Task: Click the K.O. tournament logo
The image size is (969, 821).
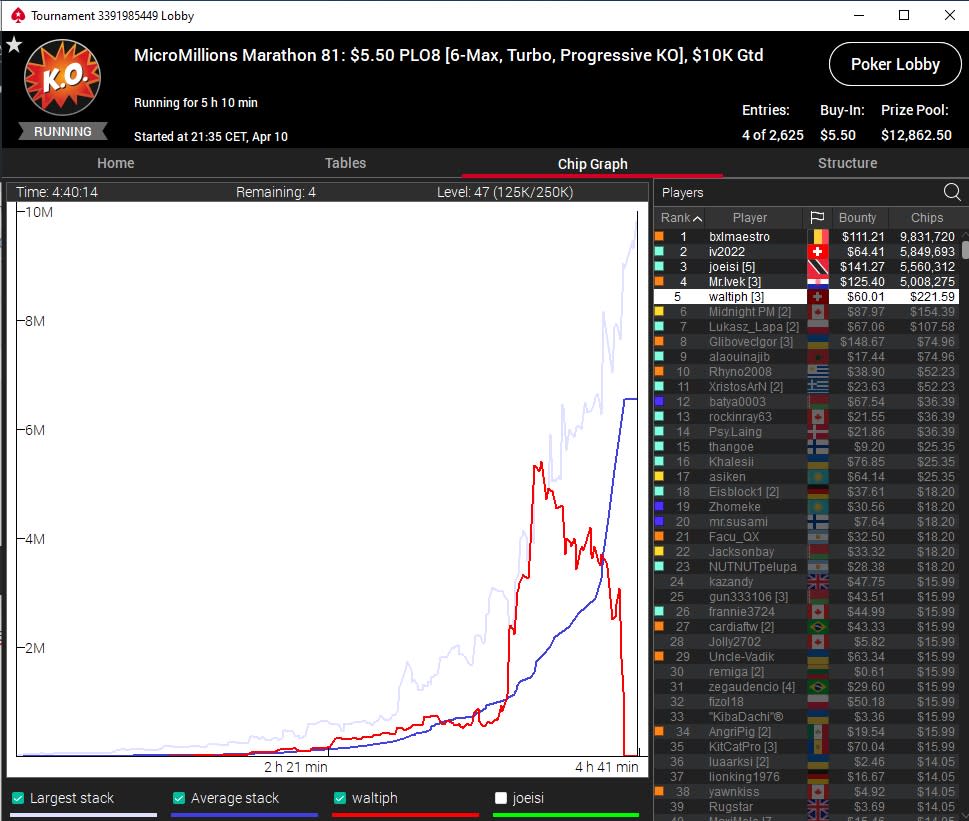Action: coord(62,77)
